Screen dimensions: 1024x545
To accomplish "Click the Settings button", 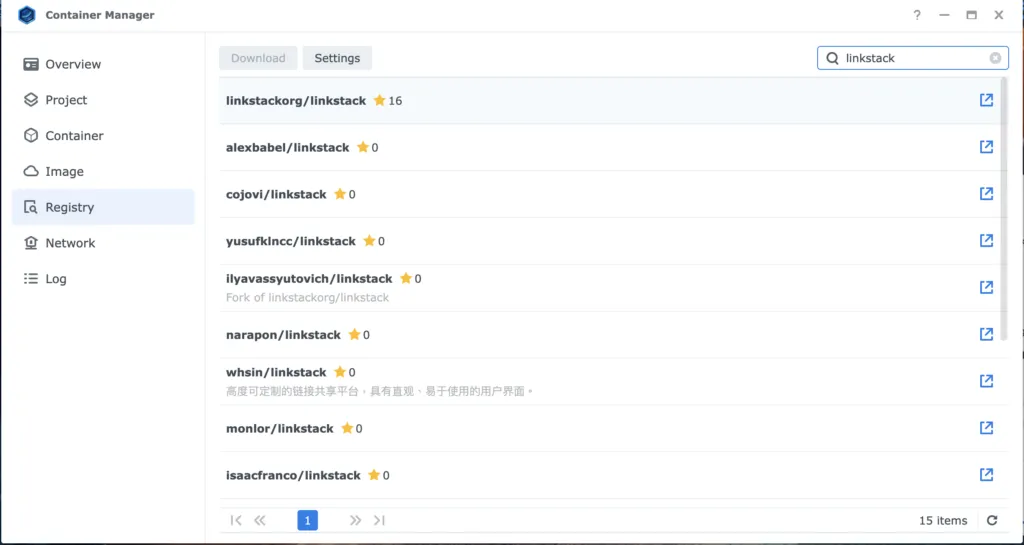I will pyautogui.click(x=337, y=58).
